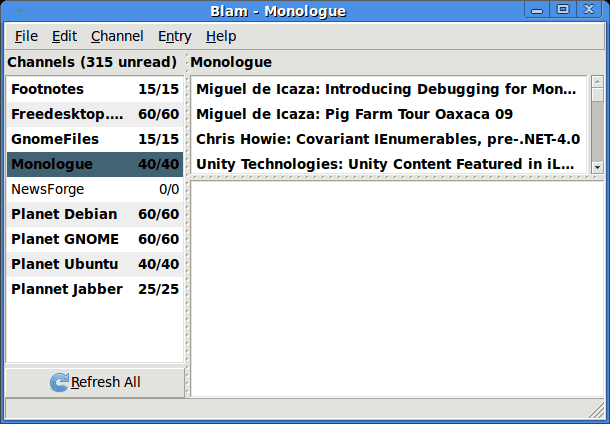Open the Edit menu
Viewport: 610px width, 424px height.
coord(64,36)
